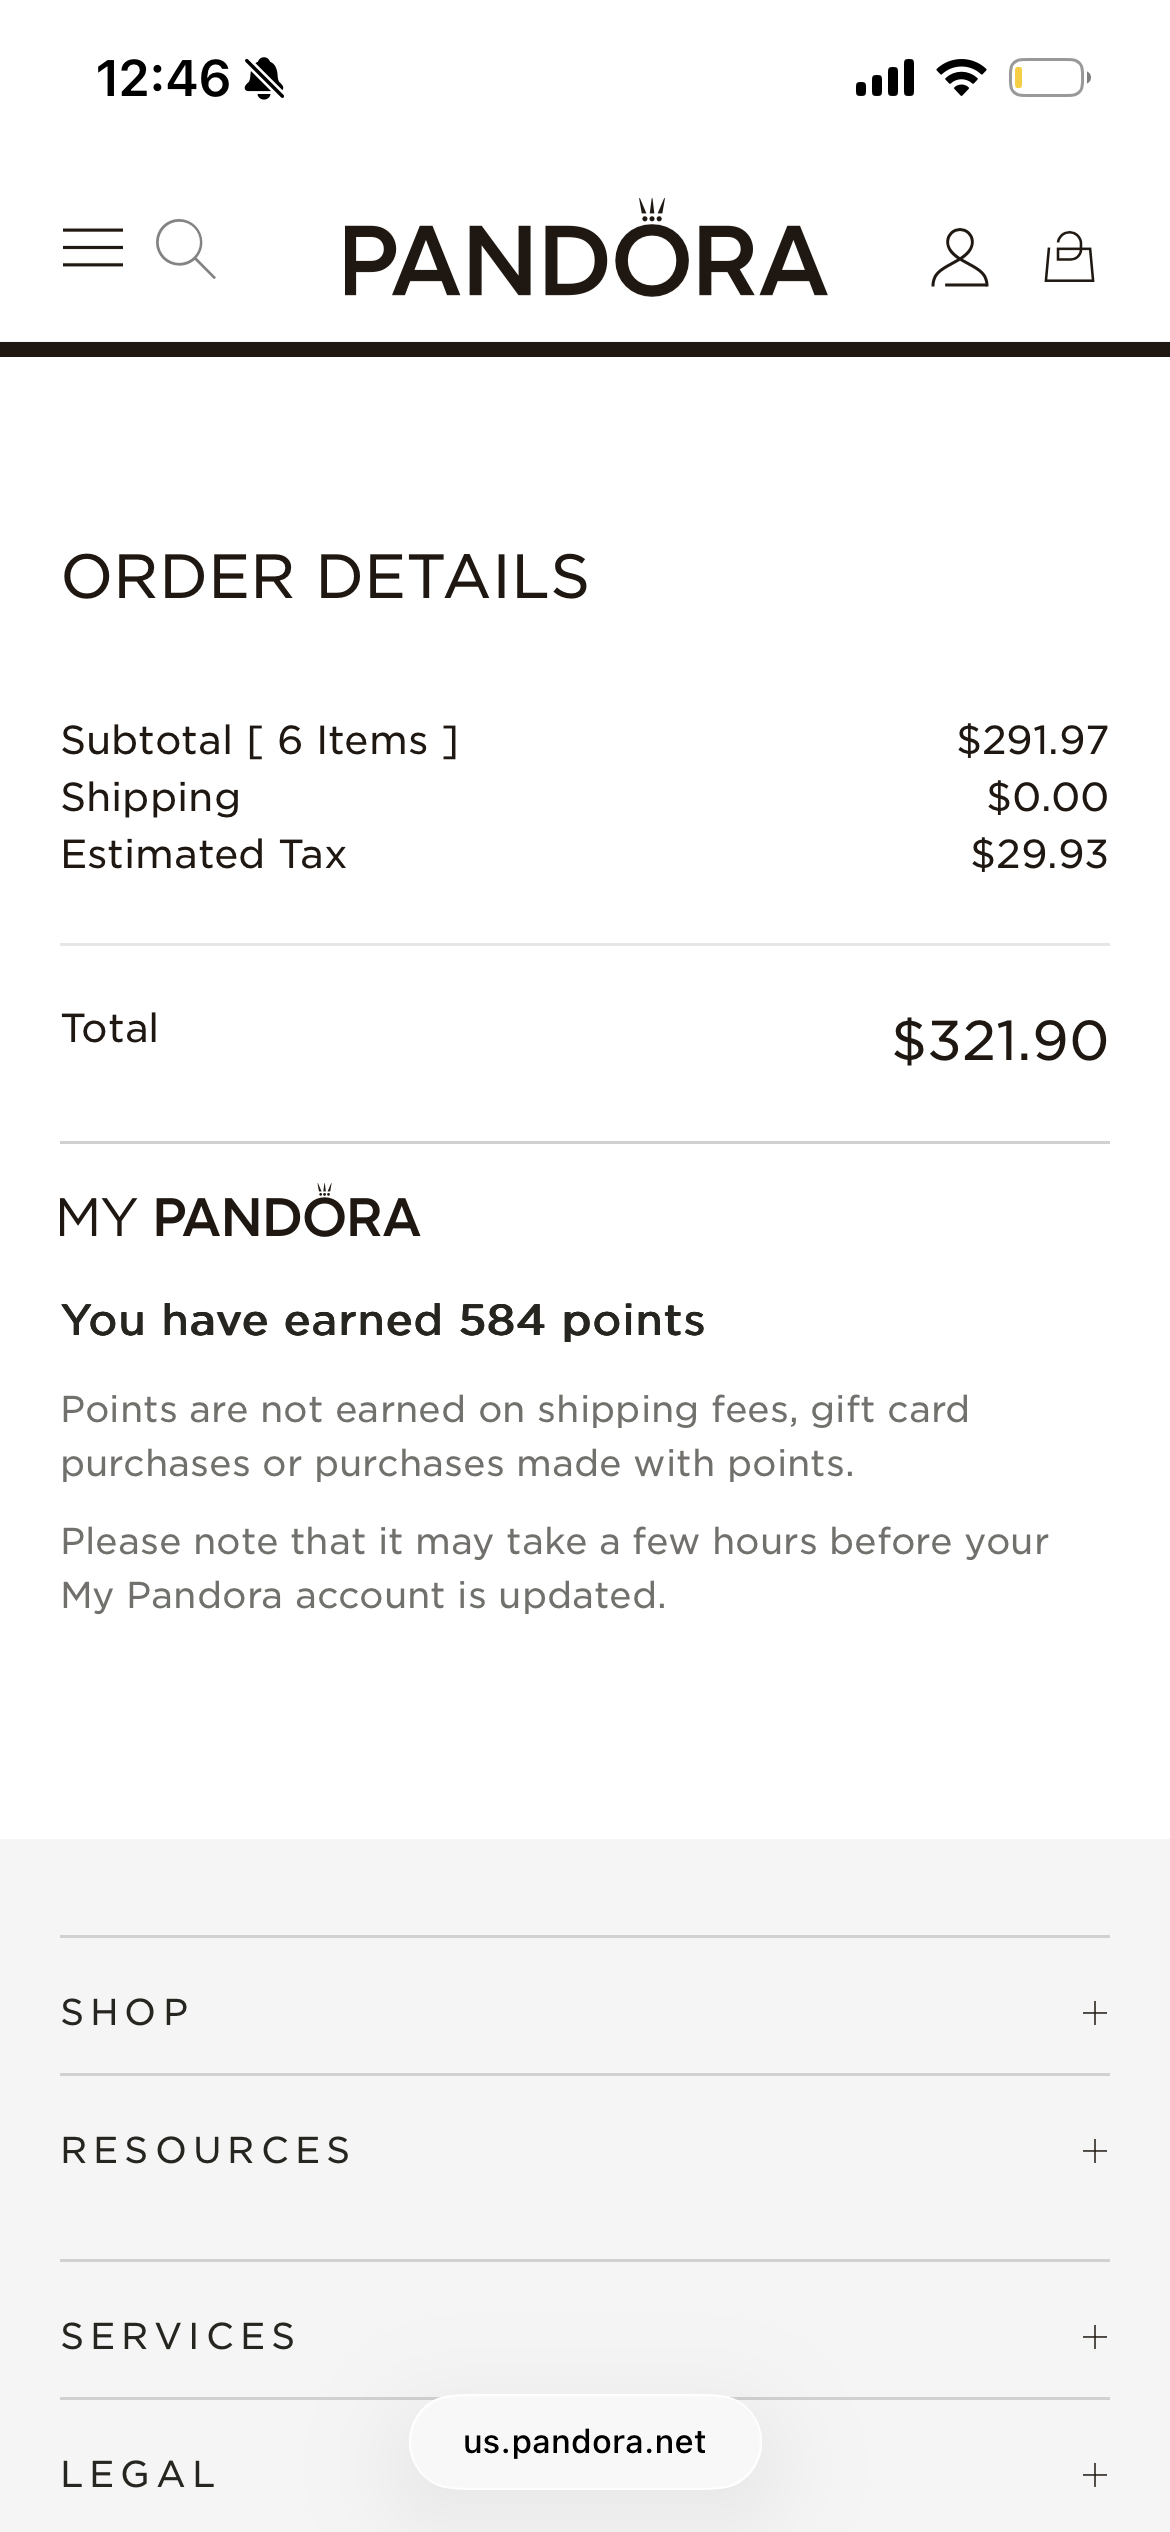Tap the us.pandora.net address pill
The height and width of the screenshot is (2532, 1170).
(x=585, y=2442)
